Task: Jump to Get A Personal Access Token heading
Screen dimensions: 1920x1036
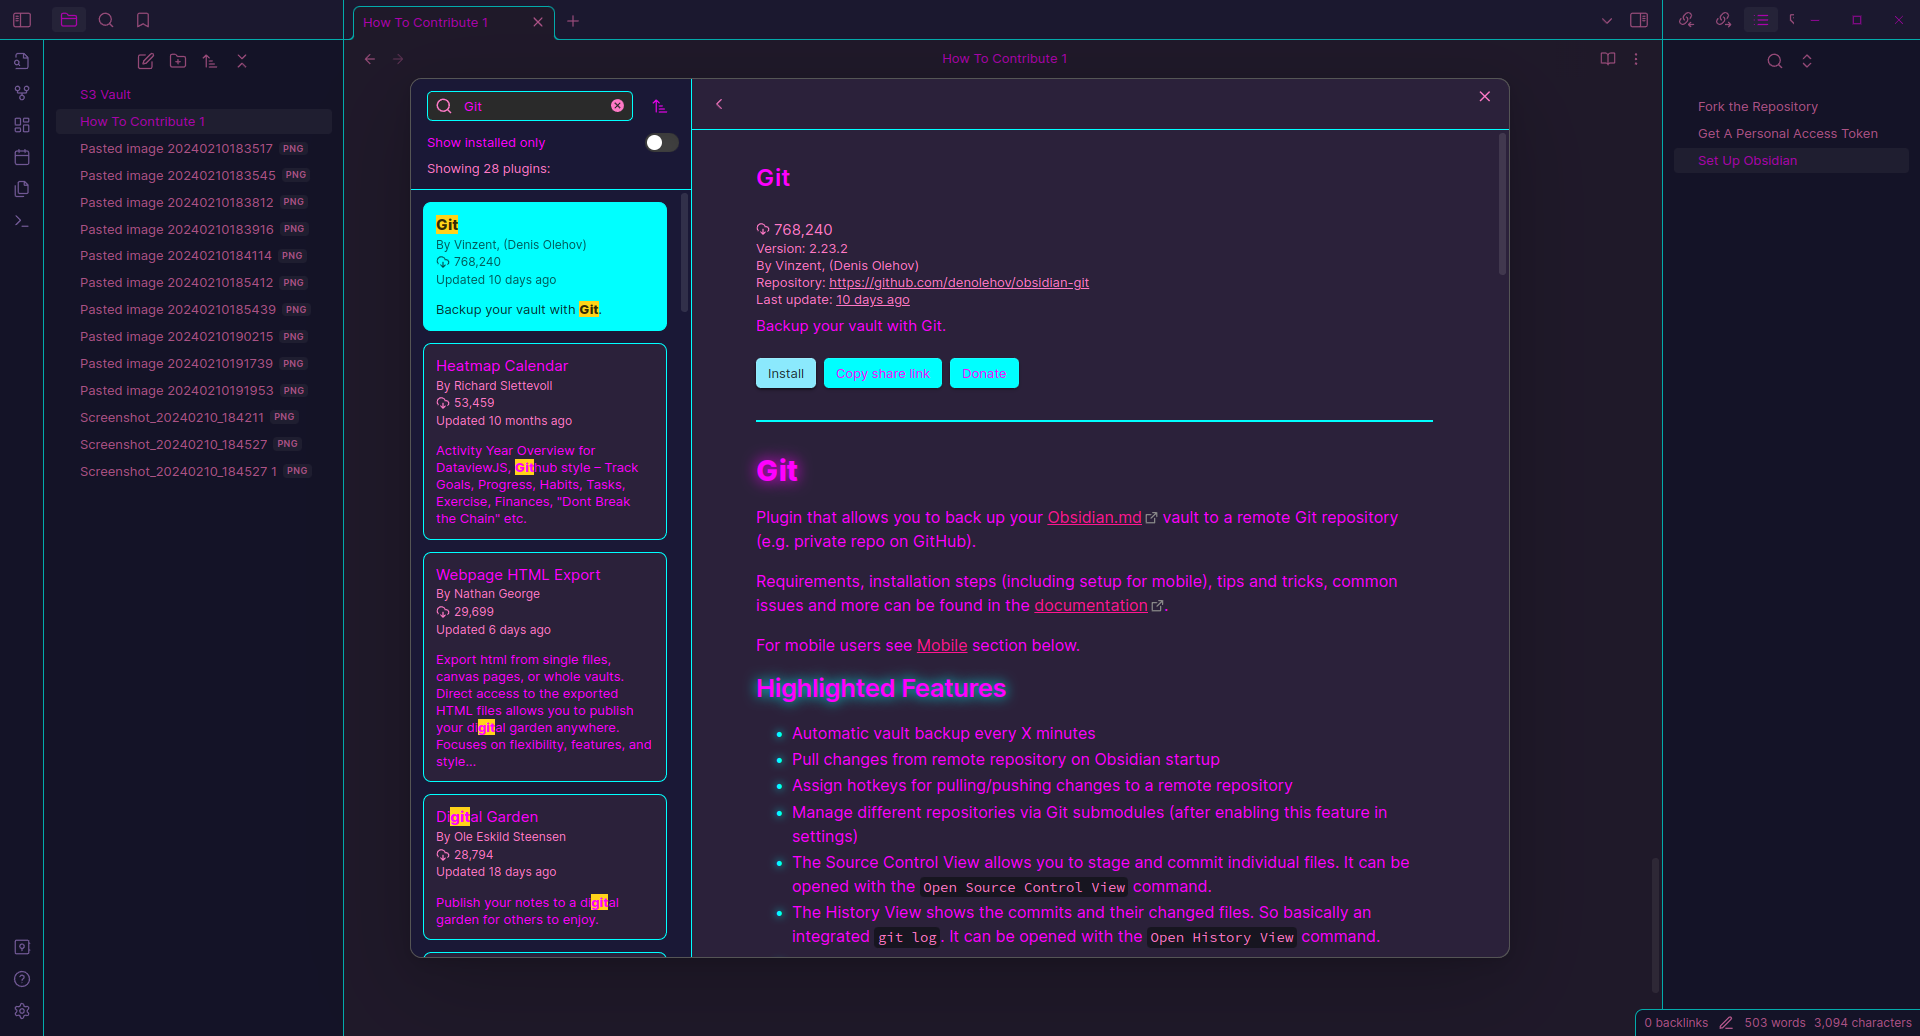Action: pos(1791,134)
